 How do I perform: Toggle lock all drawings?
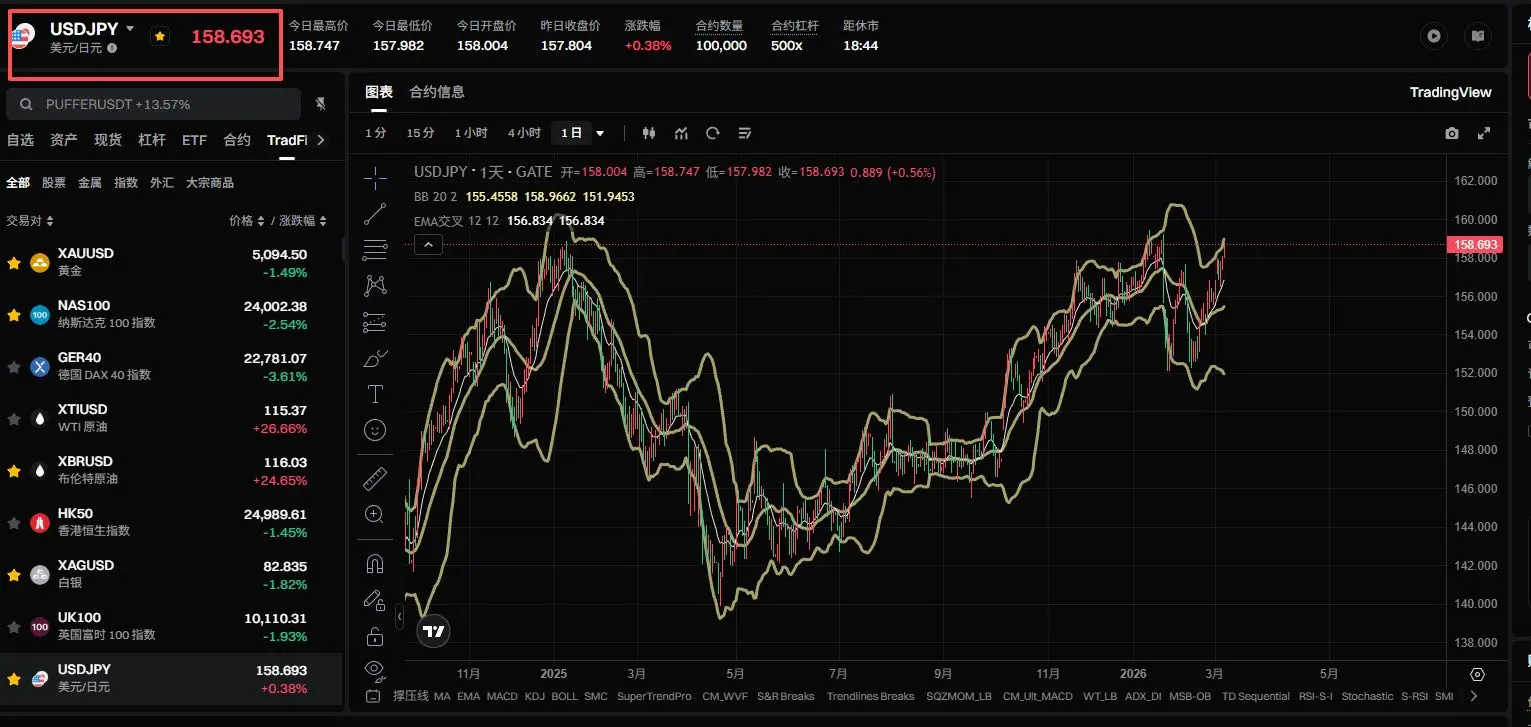(x=375, y=636)
